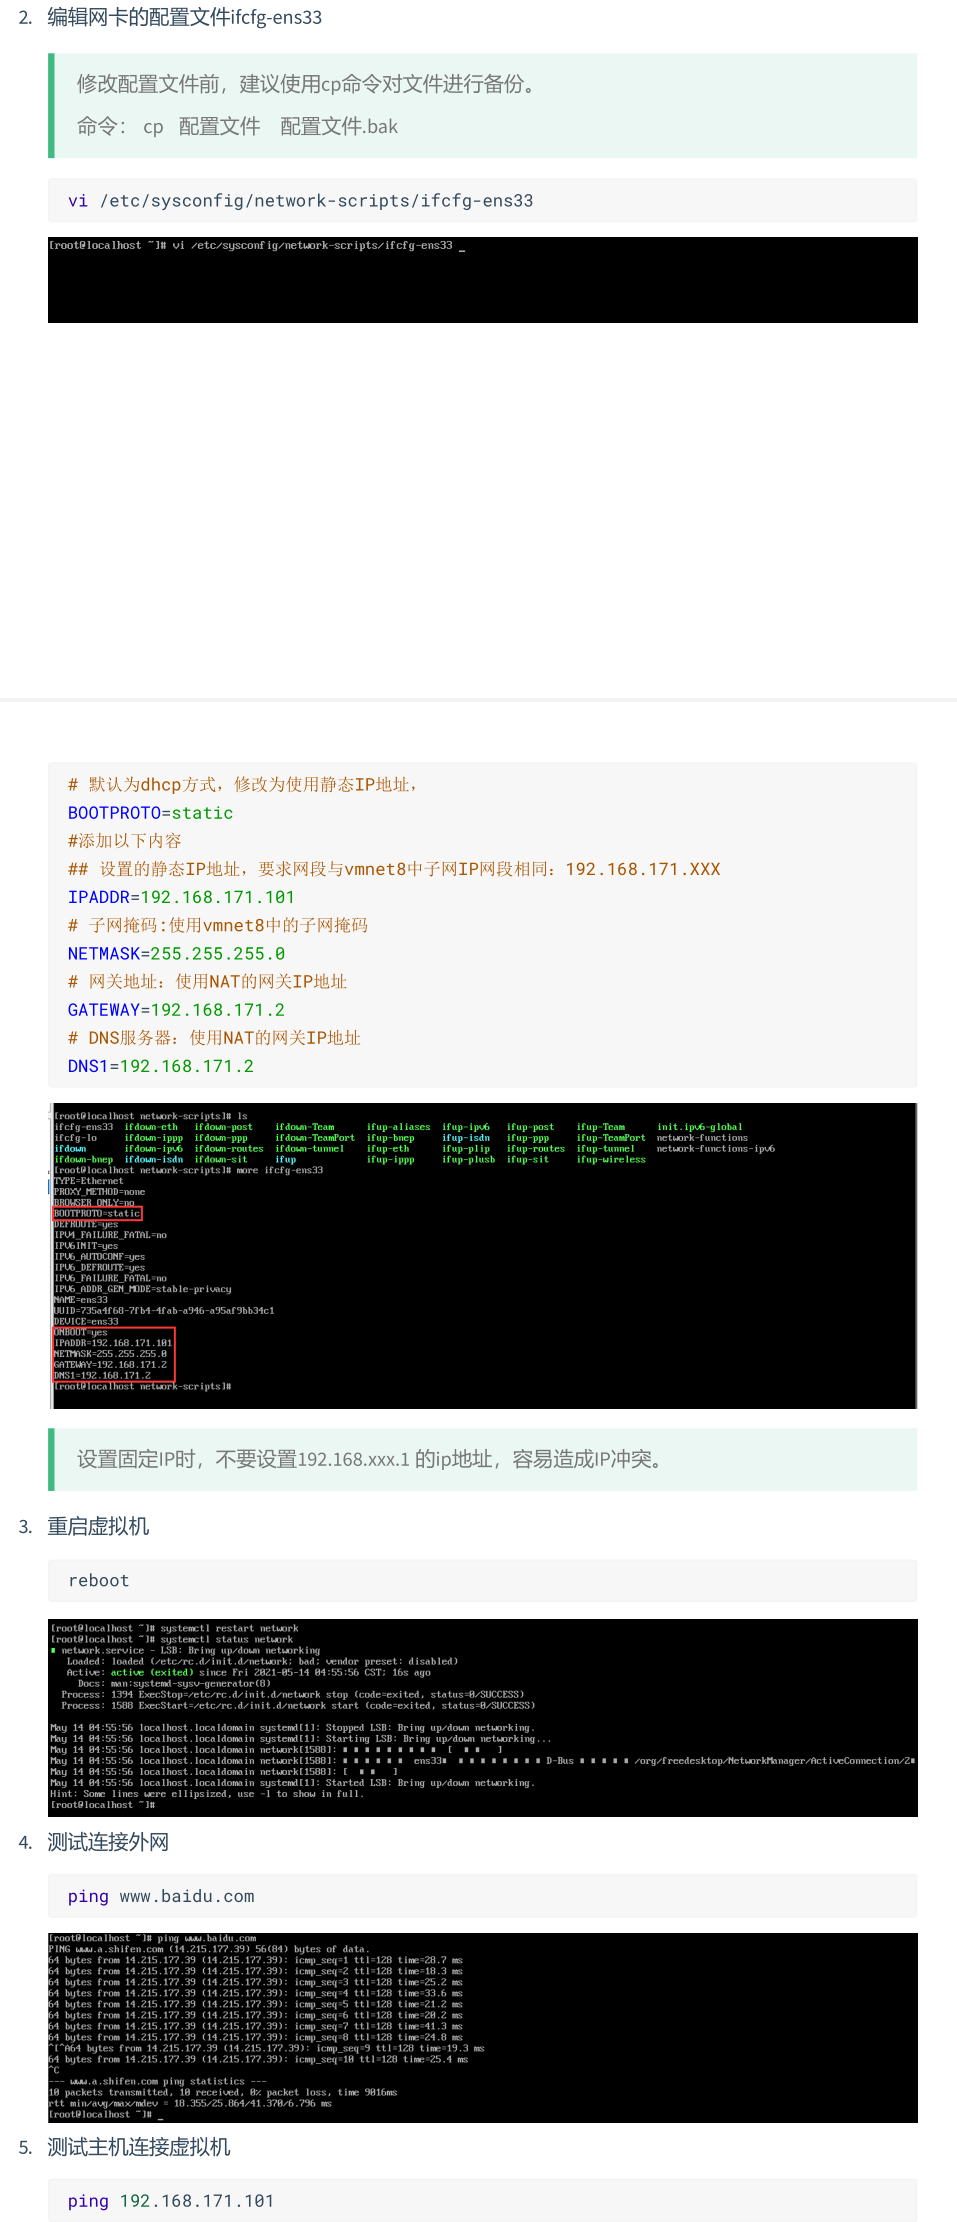
Task: Click the line 命令： cp 配置文件 配置文件.bak
Action: (238, 126)
